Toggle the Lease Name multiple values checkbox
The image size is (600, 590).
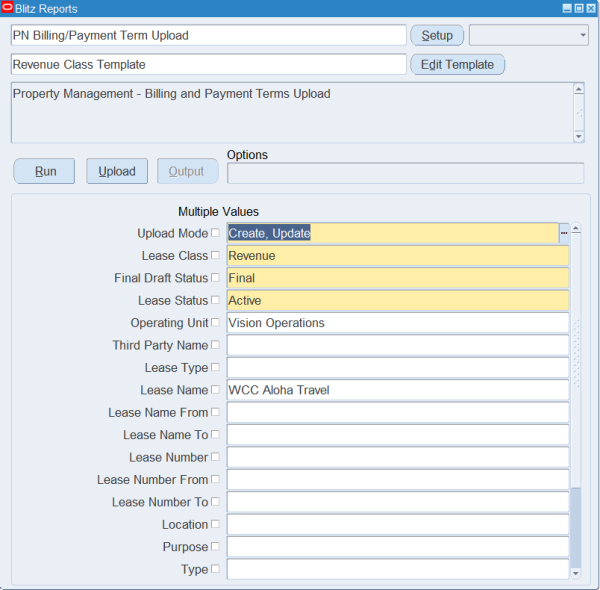coord(215,390)
